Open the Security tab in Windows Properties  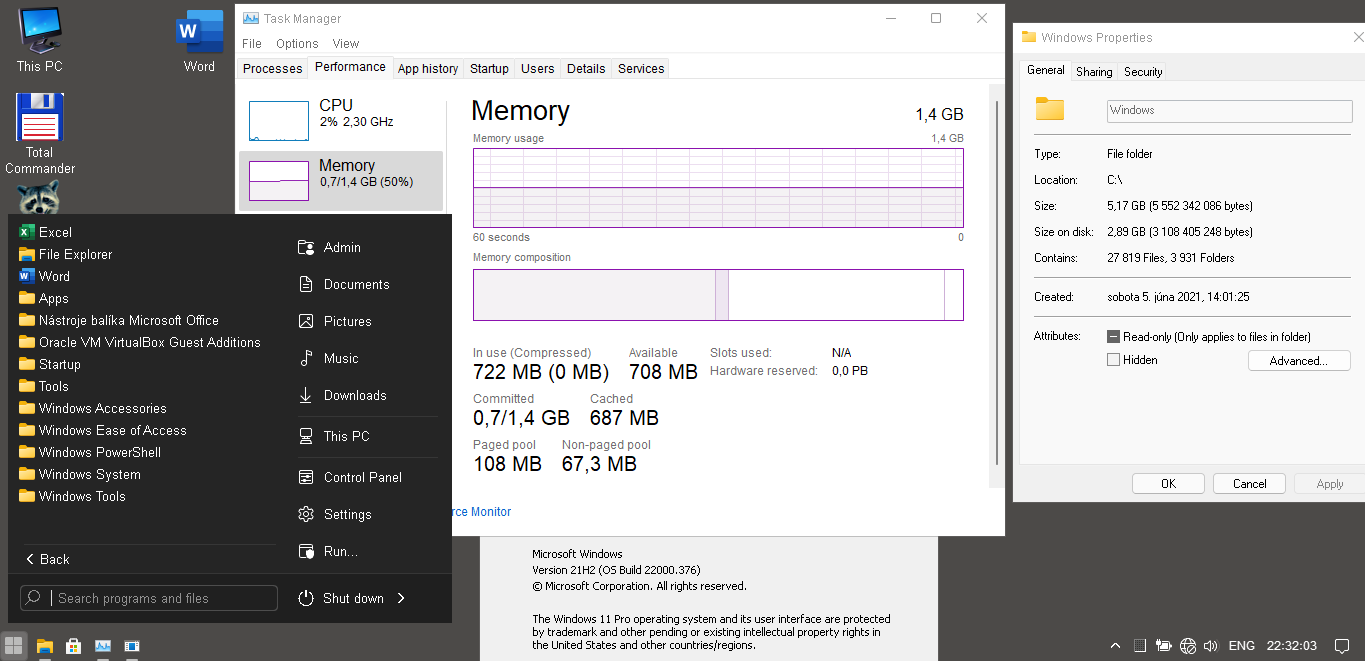1143,72
